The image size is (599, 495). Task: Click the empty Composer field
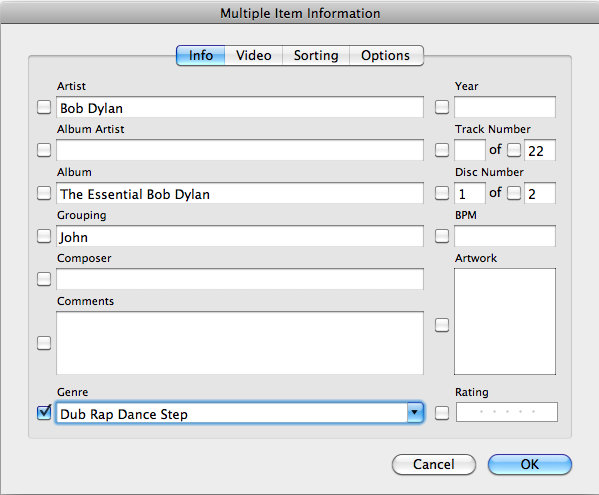240,279
